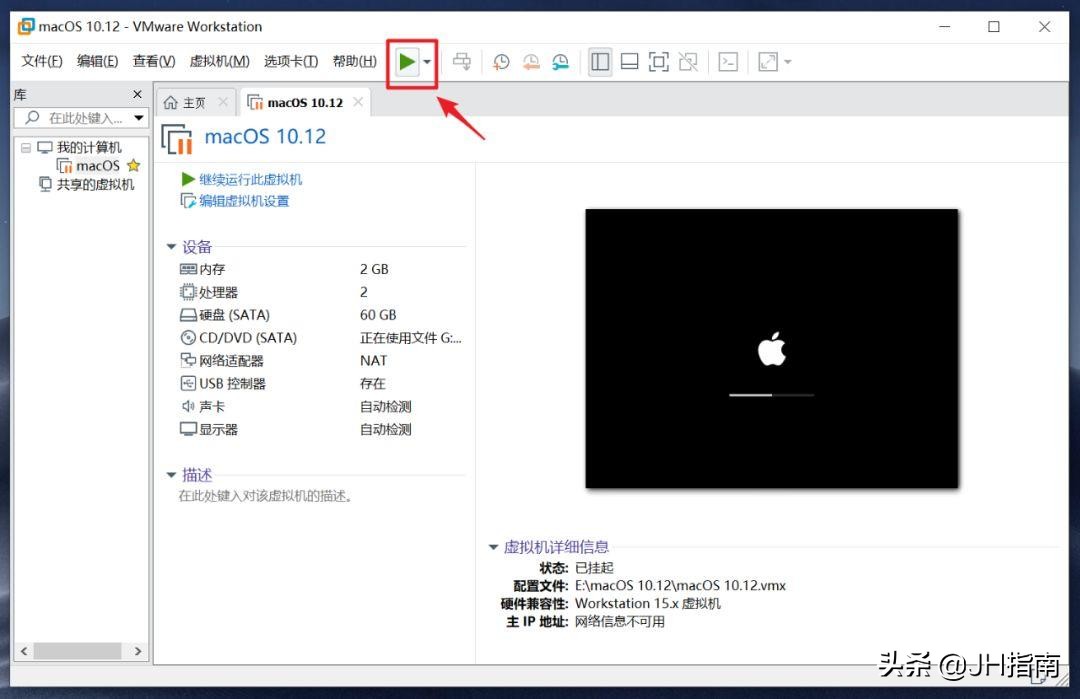This screenshot has height=699, width=1080.
Task: Open the 帮助(H) menu
Action: (354, 61)
